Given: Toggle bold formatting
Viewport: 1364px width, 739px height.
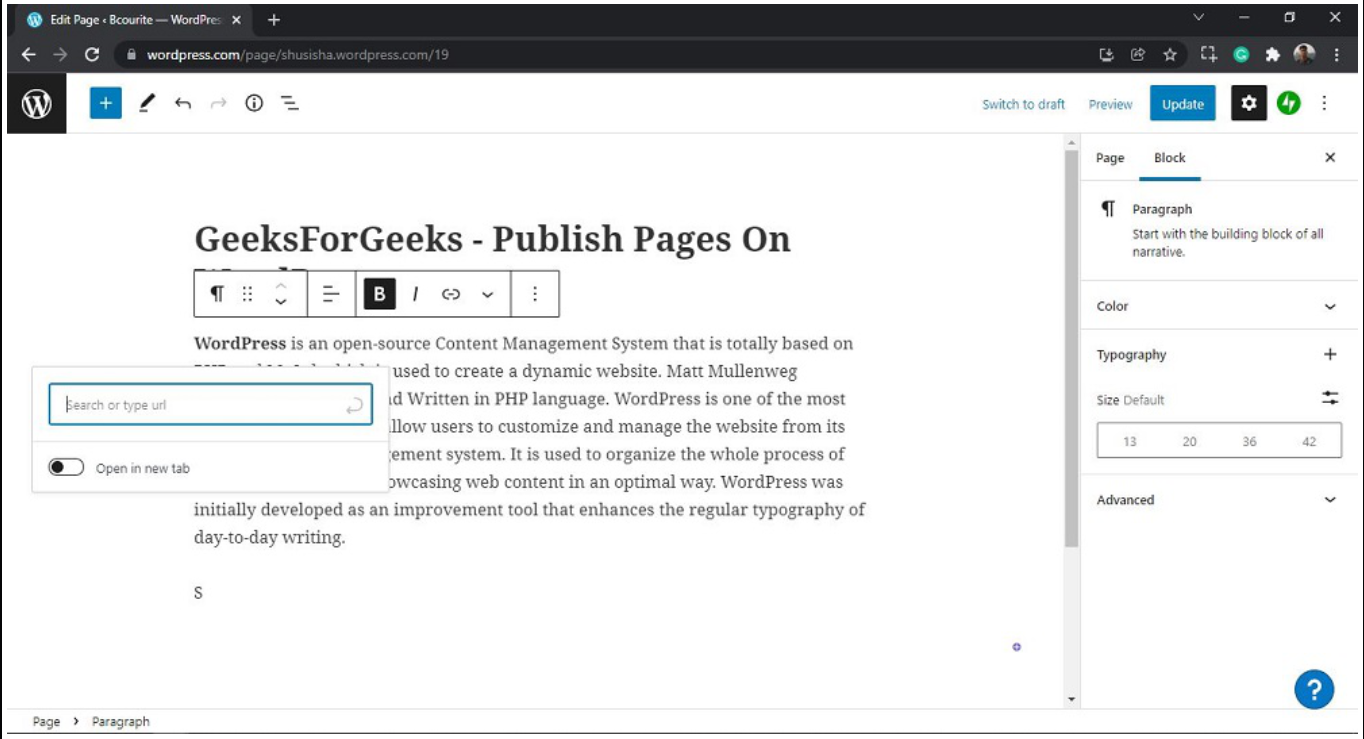Looking at the screenshot, I should coord(379,294).
